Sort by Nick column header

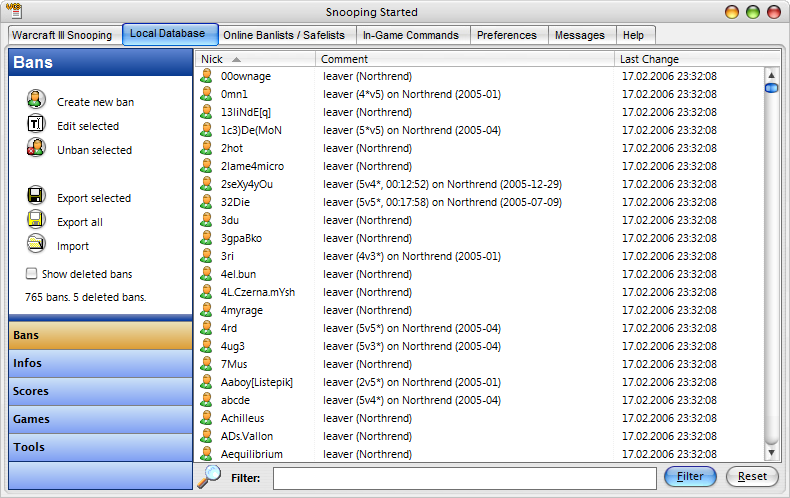click(x=255, y=59)
